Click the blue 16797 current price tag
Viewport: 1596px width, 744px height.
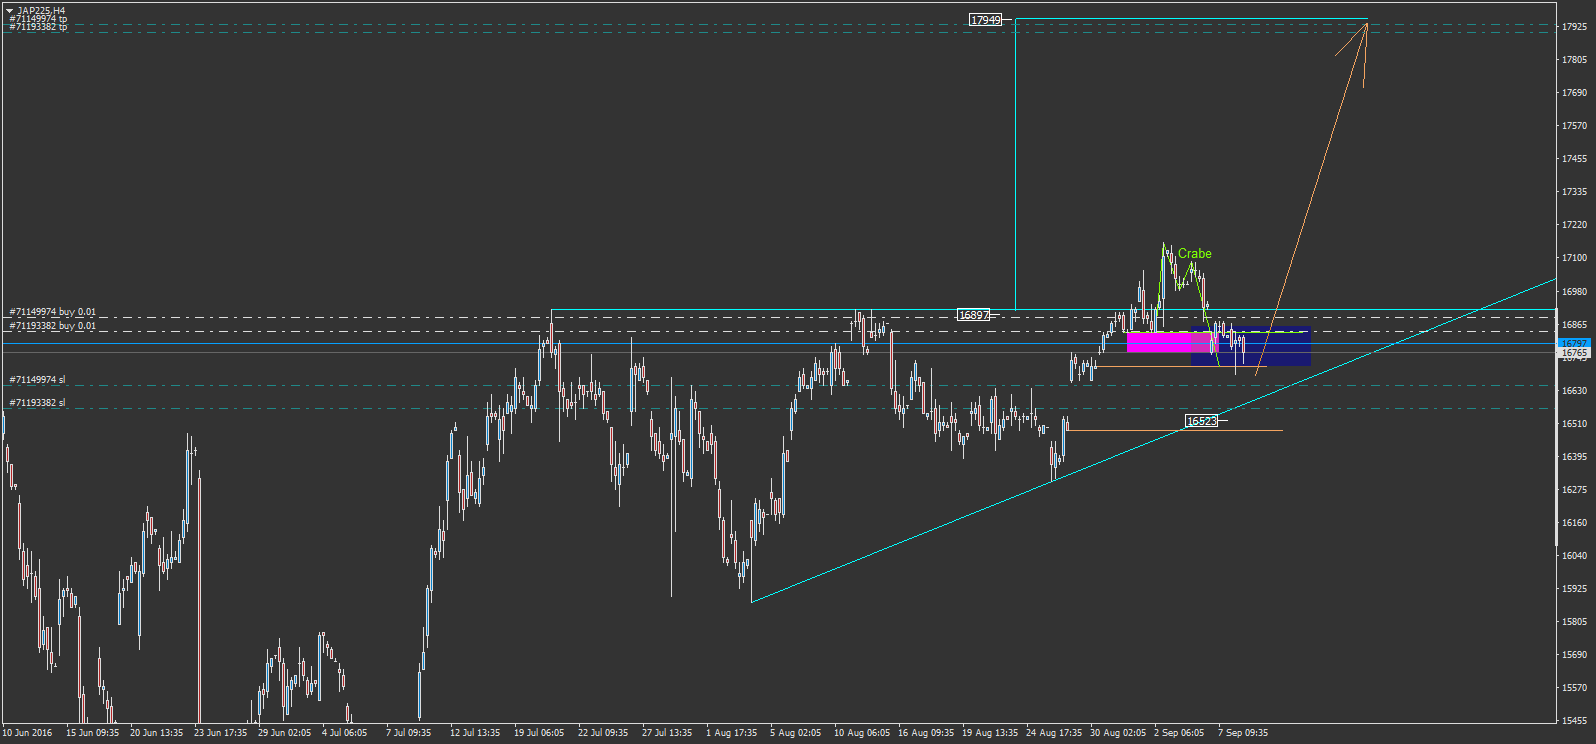coord(1574,343)
